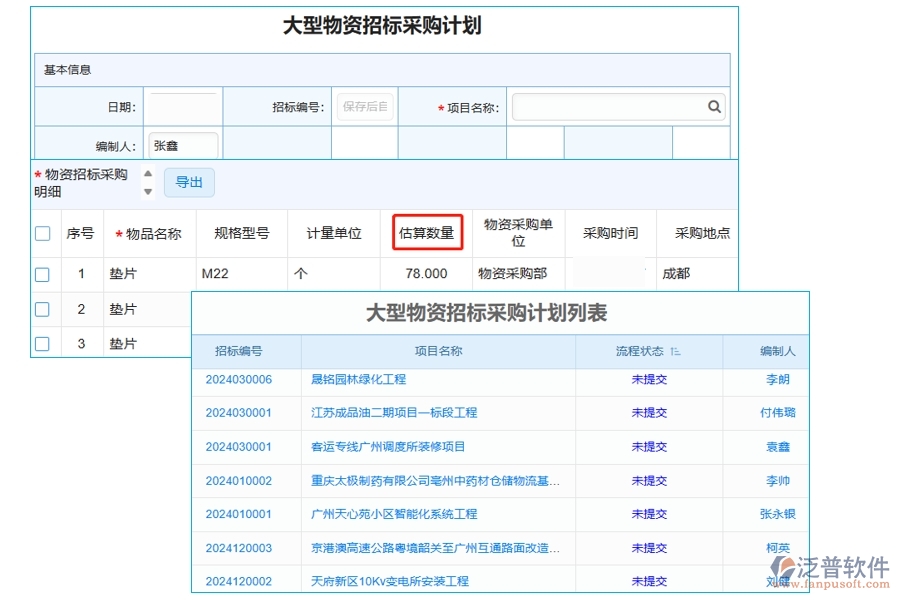Screen dimensions: 900x600
Task: Check the checkbox for the third 垫片 row
Action: pos(42,343)
